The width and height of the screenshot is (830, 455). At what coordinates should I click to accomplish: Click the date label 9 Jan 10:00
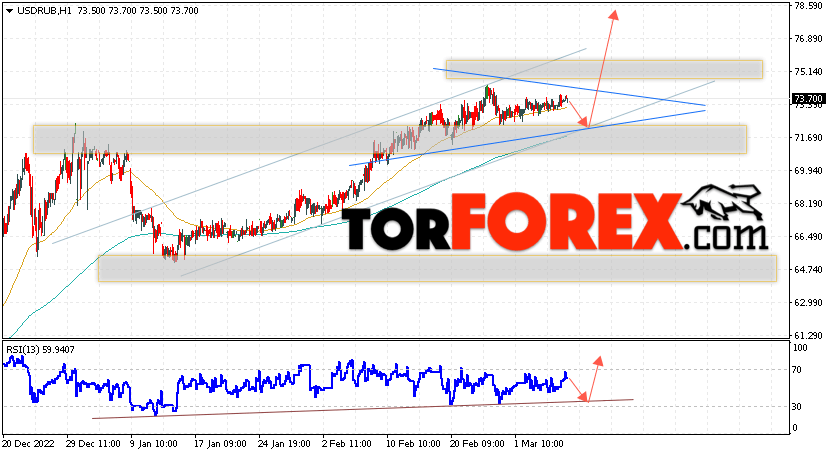point(154,444)
